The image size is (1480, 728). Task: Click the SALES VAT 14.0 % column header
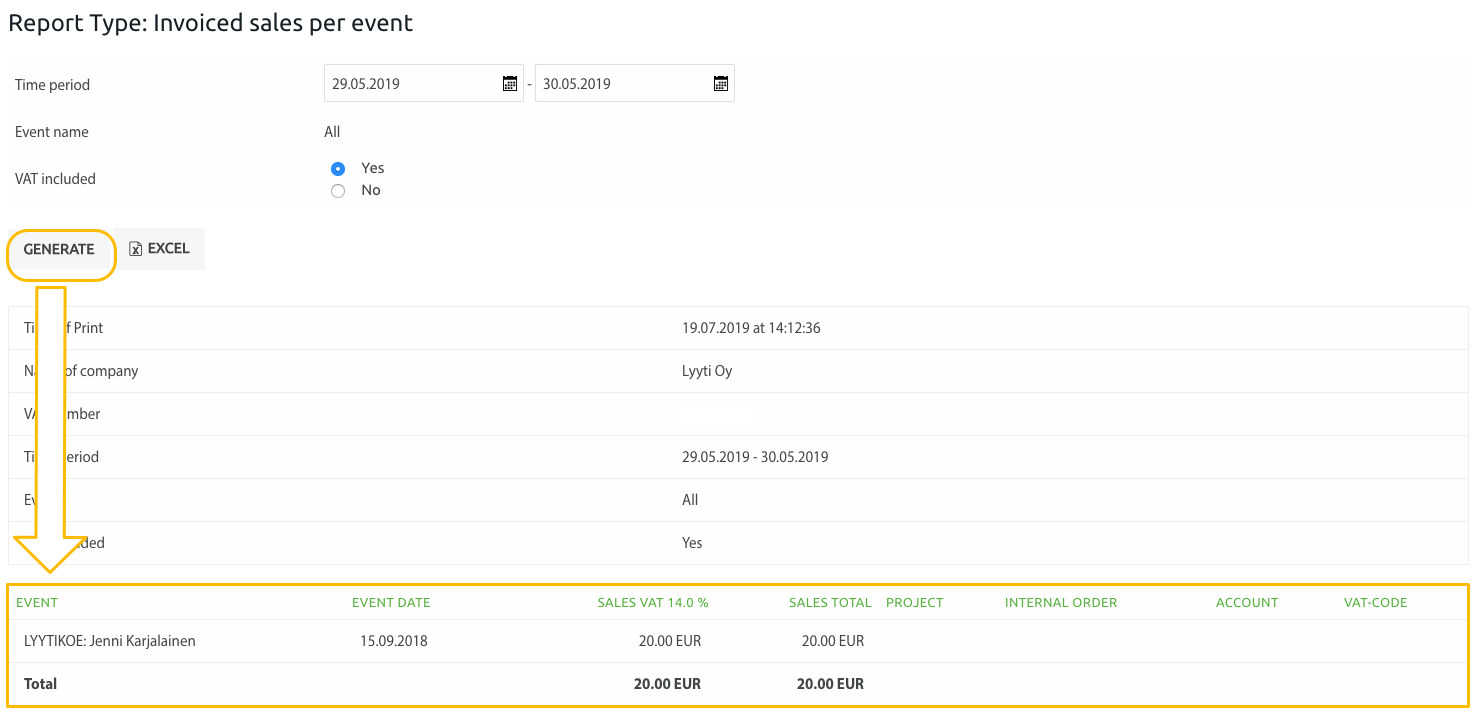coord(653,602)
